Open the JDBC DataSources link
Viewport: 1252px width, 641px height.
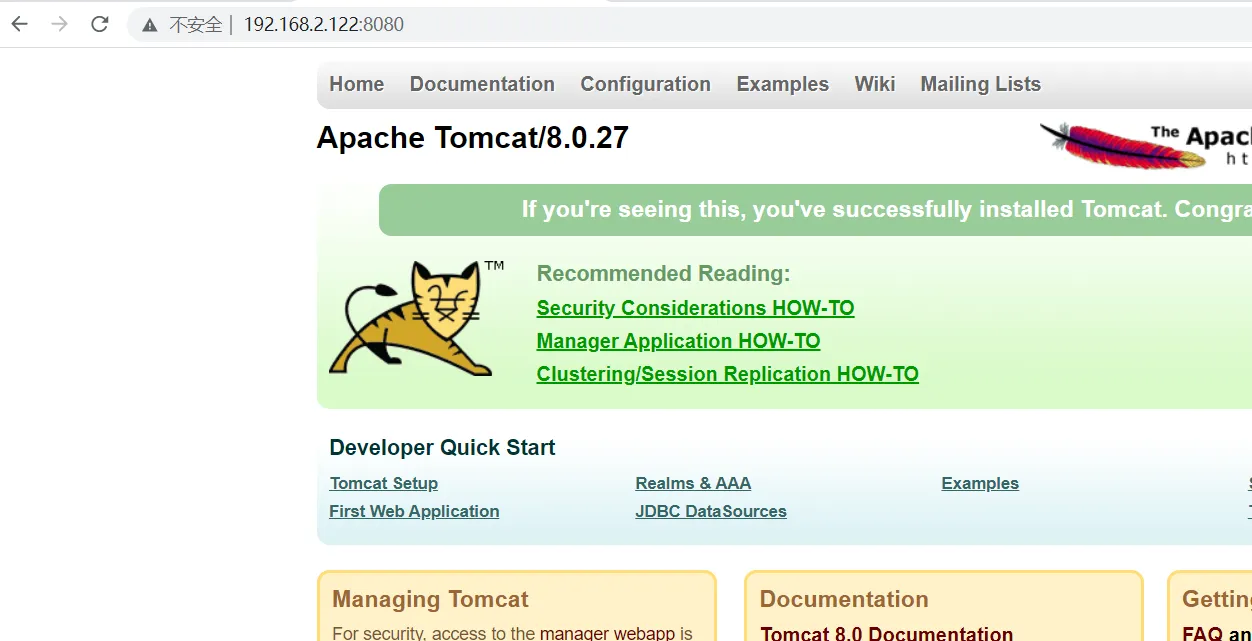point(711,511)
